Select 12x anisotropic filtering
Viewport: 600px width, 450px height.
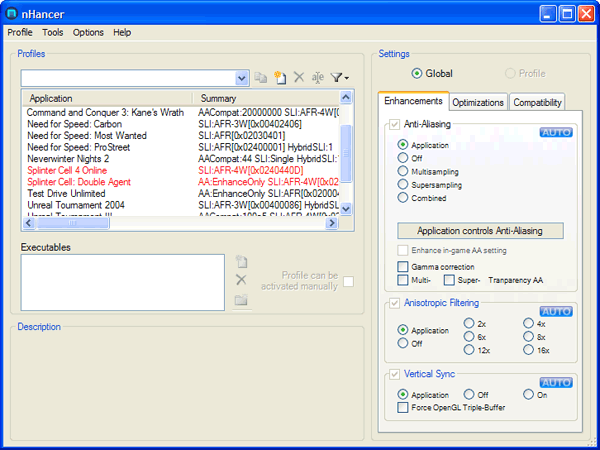coord(469,349)
